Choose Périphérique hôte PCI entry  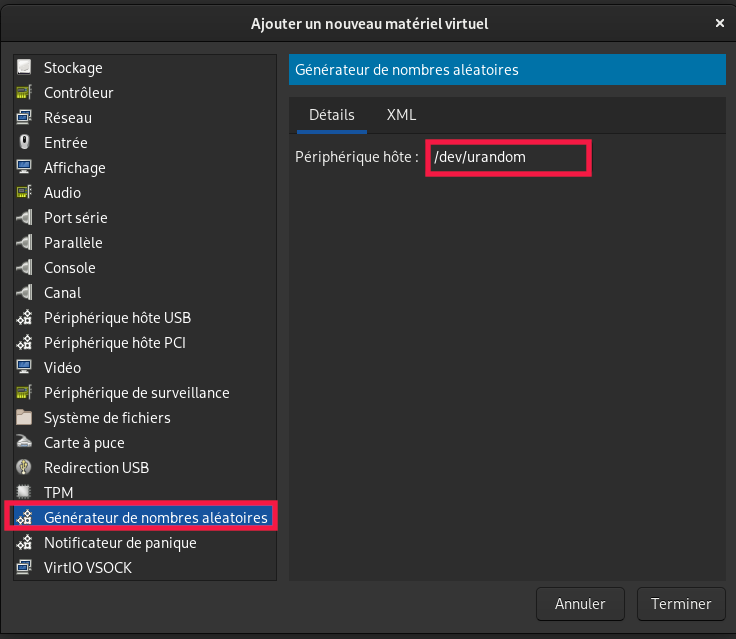tap(114, 343)
